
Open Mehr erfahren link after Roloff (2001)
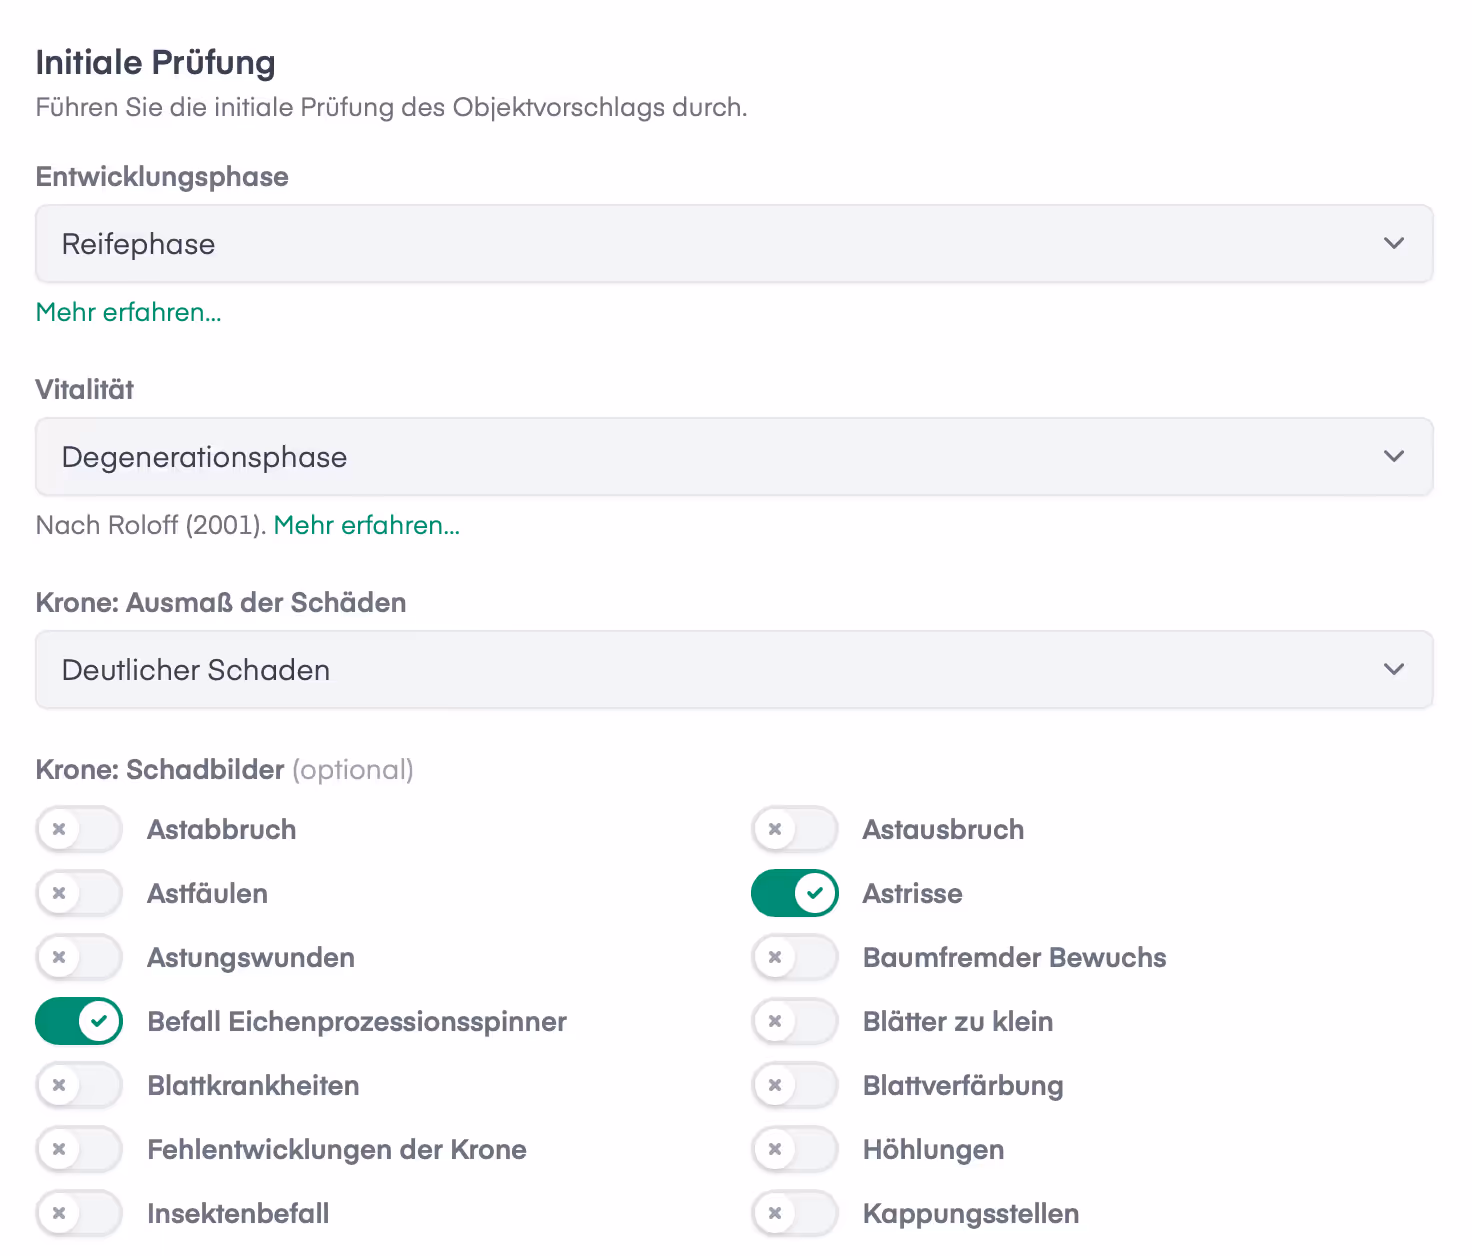366,525
